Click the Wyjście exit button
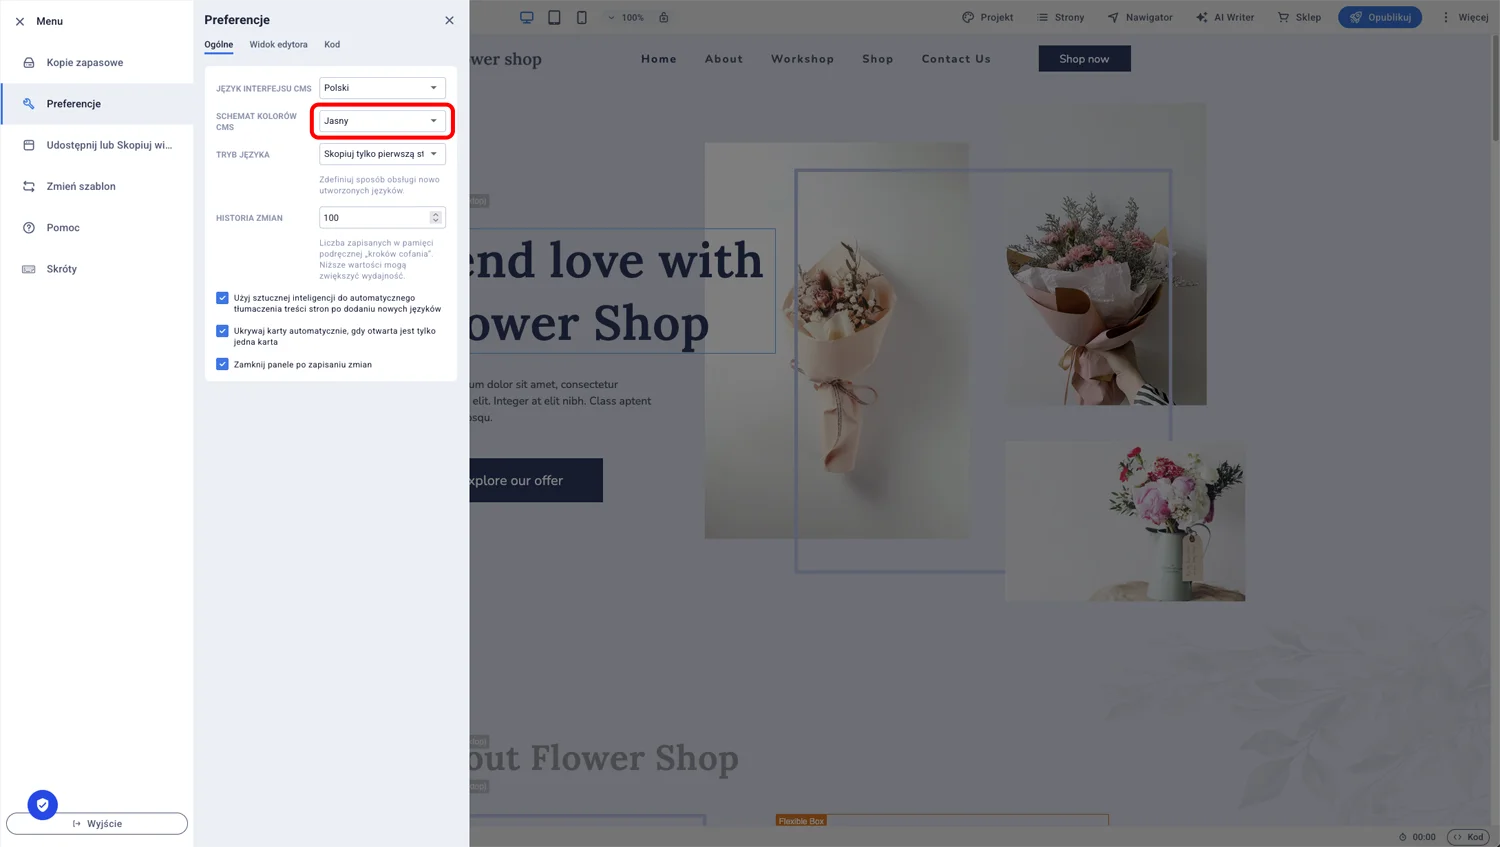The height and width of the screenshot is (847, 1500). pyautogui.click(x=97, y=823)
